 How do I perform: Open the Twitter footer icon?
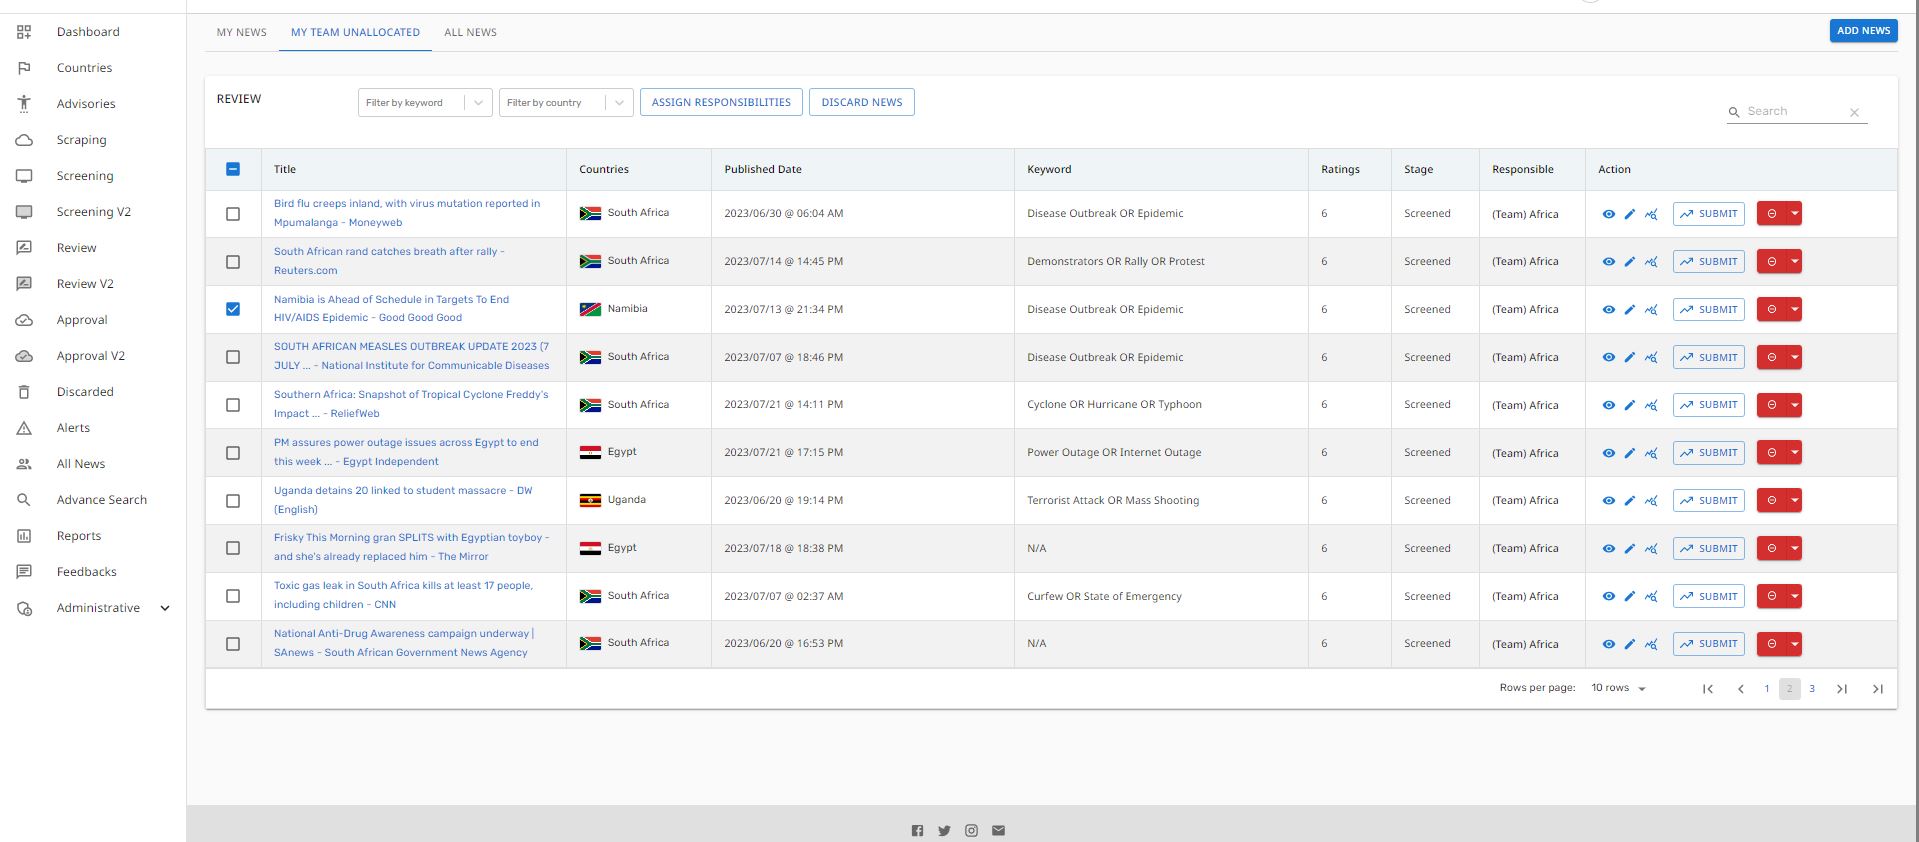[944, 831]
